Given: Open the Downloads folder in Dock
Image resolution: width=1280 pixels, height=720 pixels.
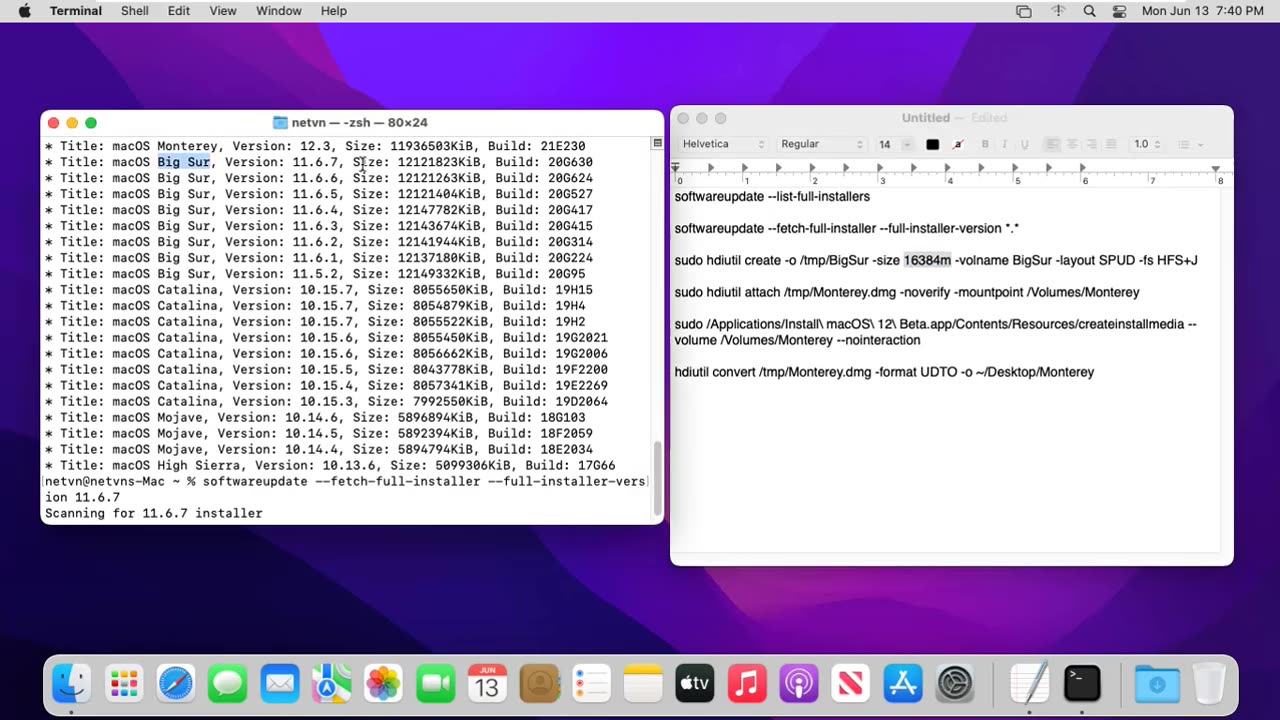Looking at the screenshot, I should pyautogui.click(x=1157, y=684).
